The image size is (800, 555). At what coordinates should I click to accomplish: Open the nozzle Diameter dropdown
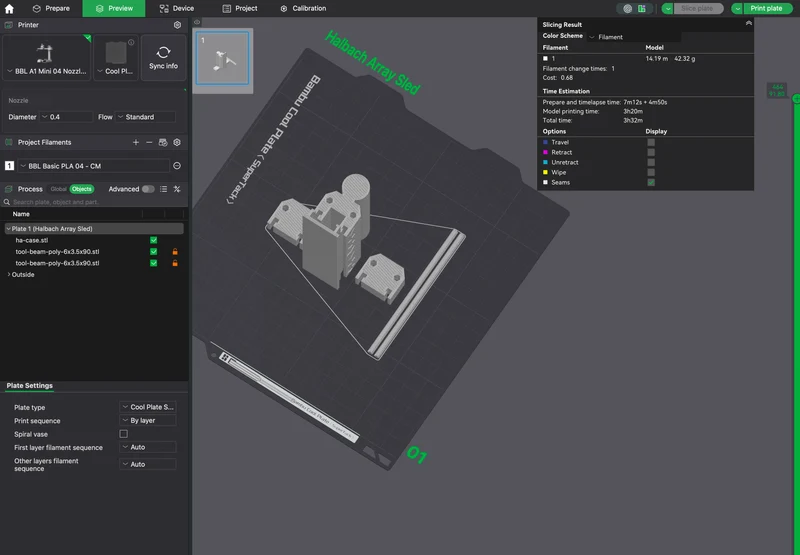coord(66,117)
